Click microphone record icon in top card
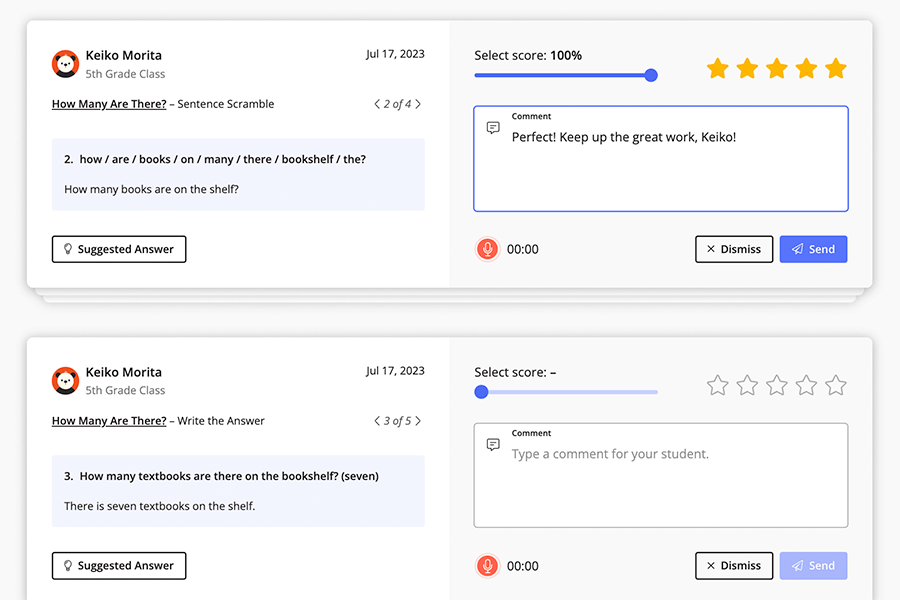This screenshot has width=900, height=600. click(487, 249)
